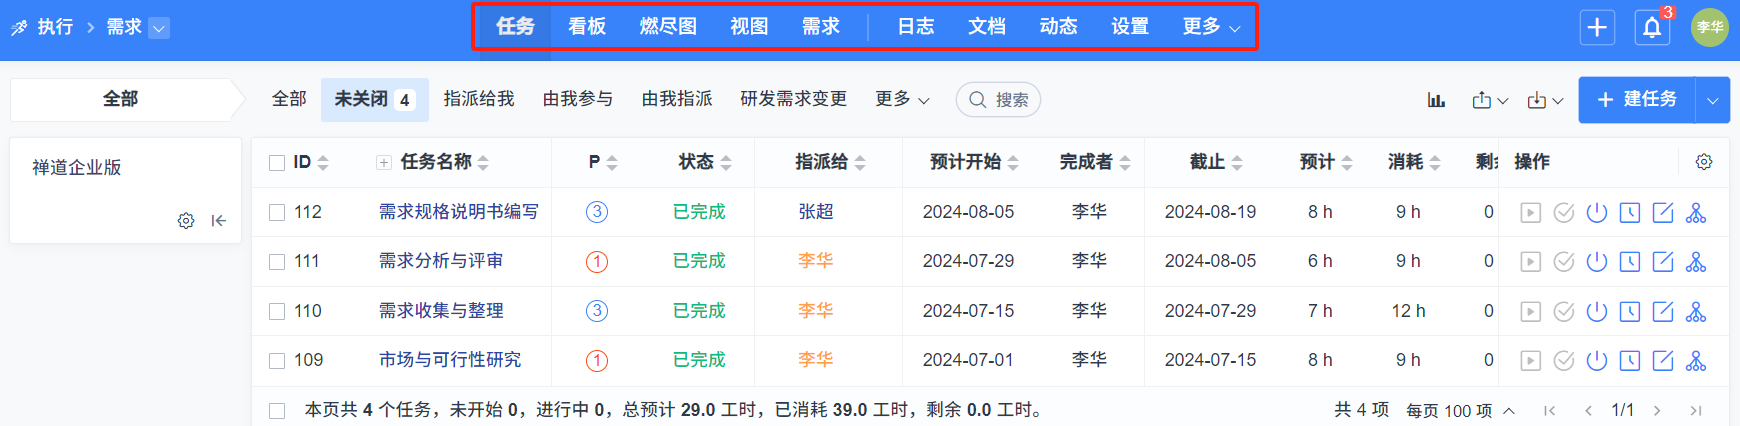Image resolution: width=1740 pixels, height=426 pixels.
Task: Jump to the last page arrow
Action: pyautogui.click(x=1696, y=411)
